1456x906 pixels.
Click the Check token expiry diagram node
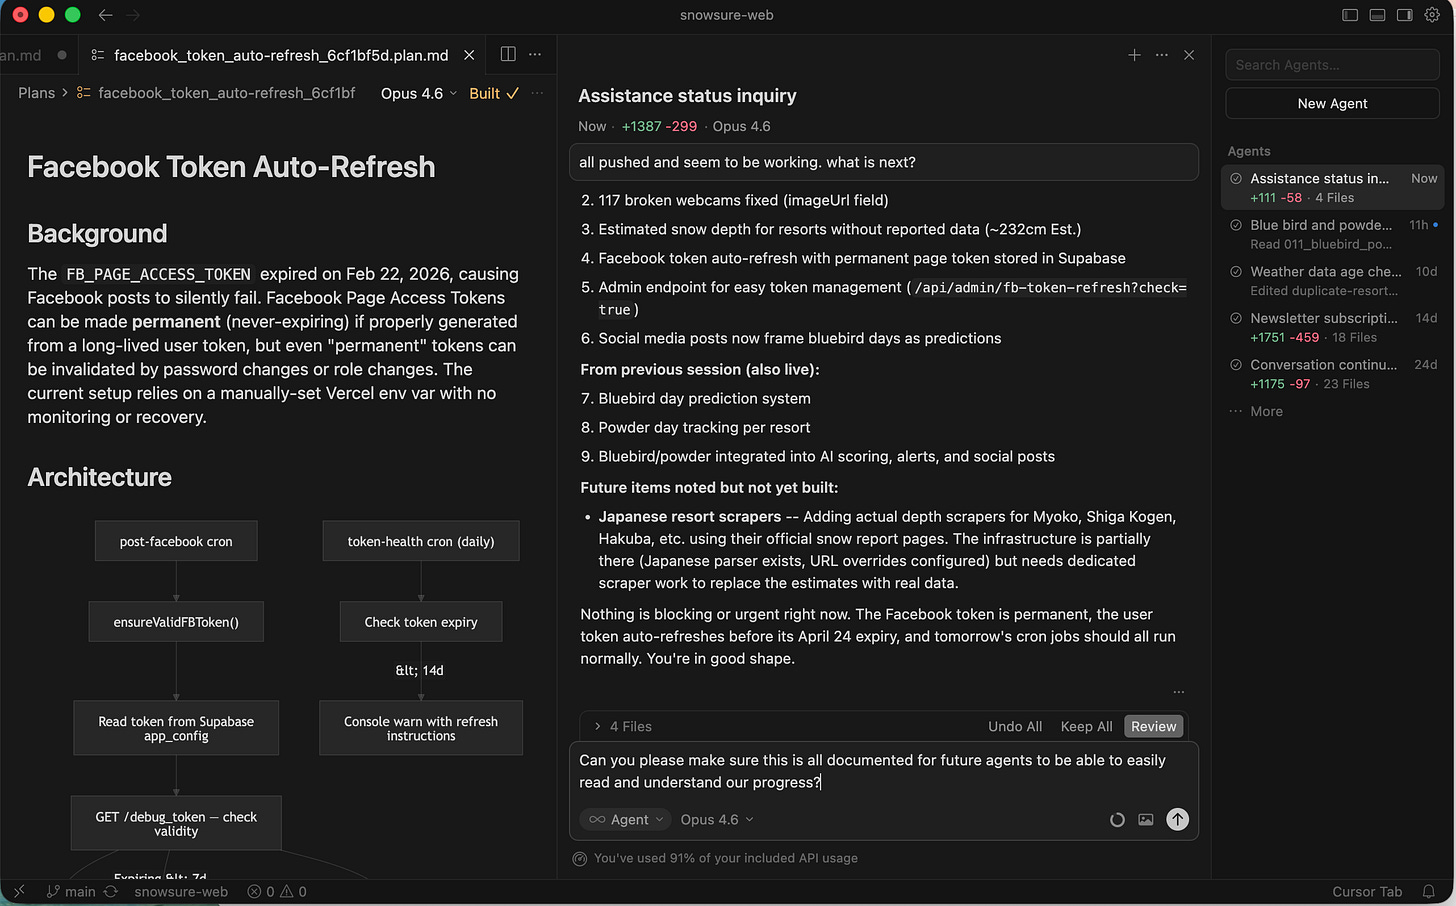(421, 622)
